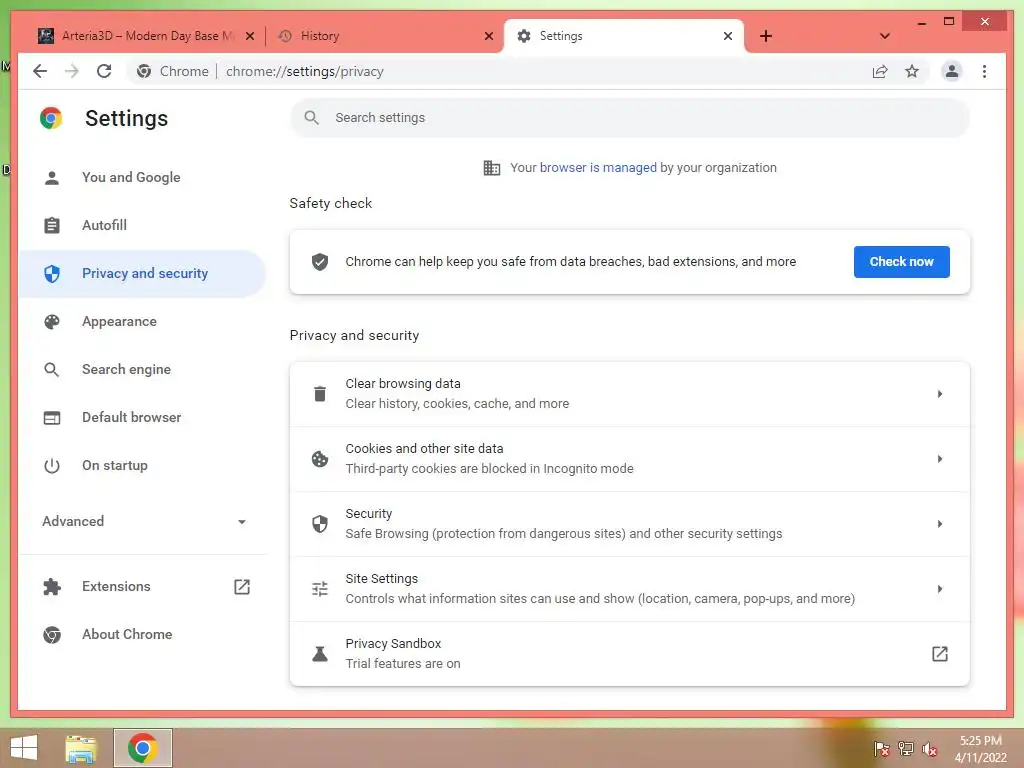The height and width of the screenshot is (768, 1024).
Task: Share this page via the share icon
Action: coord(880,71)
